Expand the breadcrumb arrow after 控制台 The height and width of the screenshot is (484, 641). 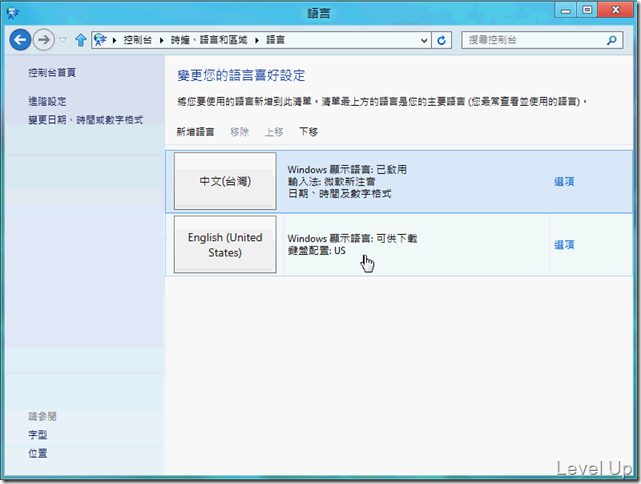click(x=162, y=40)
